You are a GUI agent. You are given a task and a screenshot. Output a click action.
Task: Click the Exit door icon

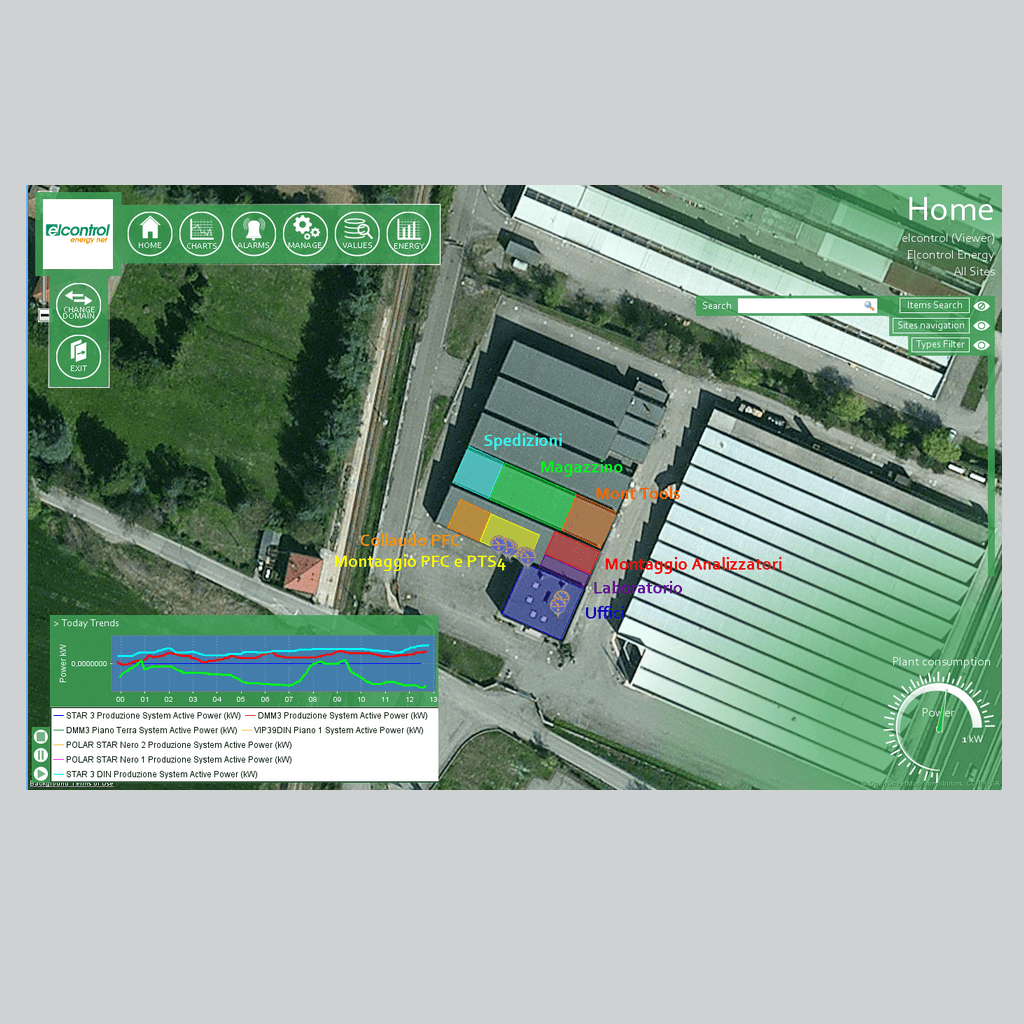pos(79,355)
